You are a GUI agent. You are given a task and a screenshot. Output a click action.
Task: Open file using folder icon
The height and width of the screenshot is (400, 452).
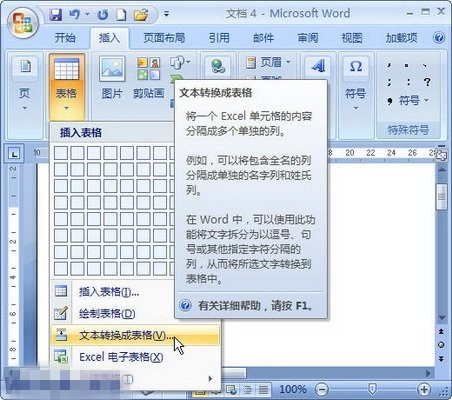tap(141, 15)
